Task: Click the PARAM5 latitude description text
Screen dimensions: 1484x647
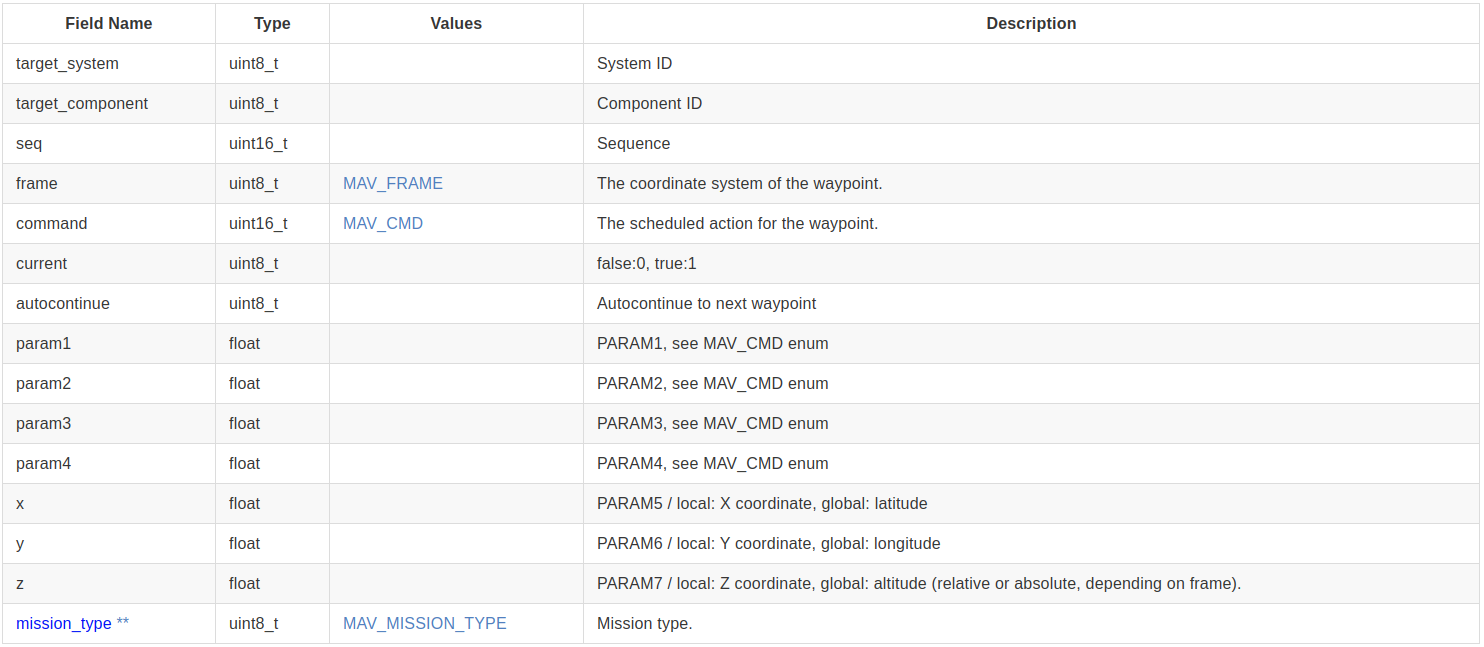Action: coord(762,503)
